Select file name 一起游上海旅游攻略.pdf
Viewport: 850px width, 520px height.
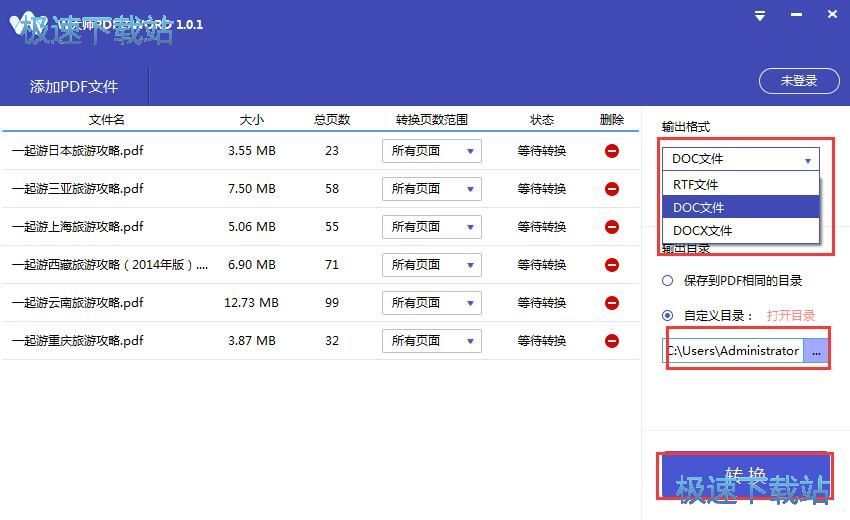[x=78, y=227]
